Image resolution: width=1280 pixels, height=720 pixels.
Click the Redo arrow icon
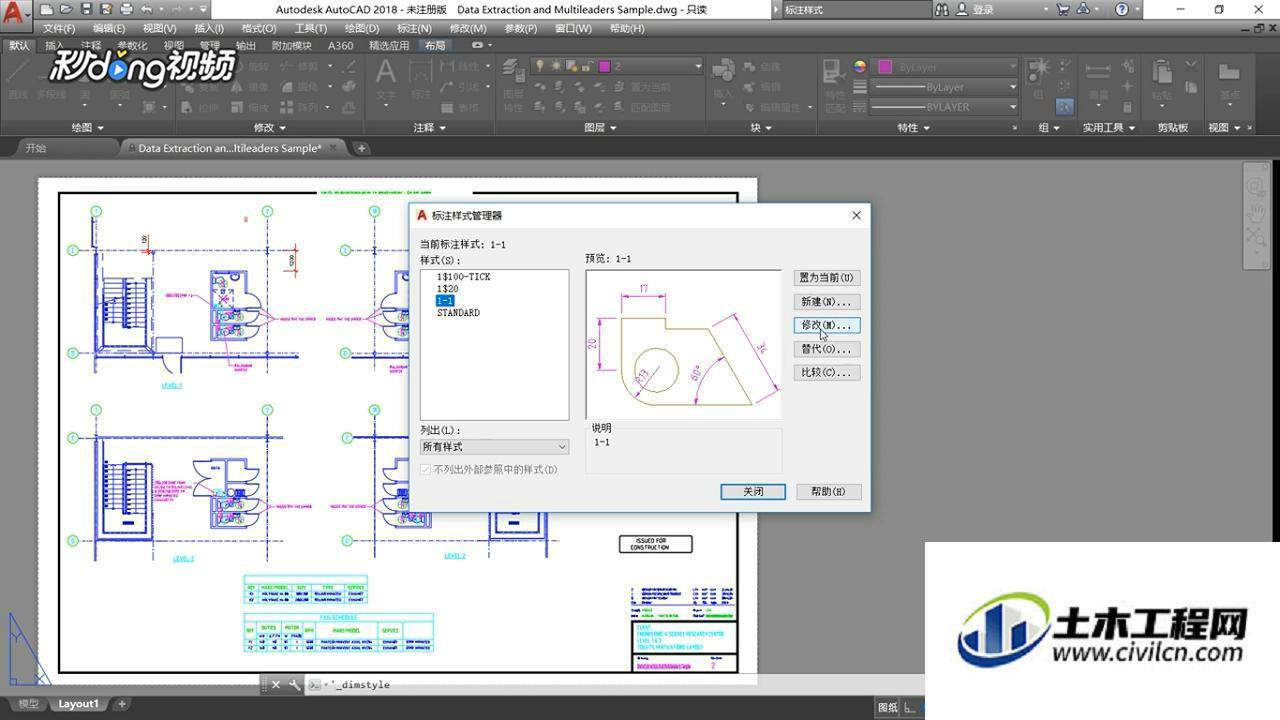coord(177,9)
